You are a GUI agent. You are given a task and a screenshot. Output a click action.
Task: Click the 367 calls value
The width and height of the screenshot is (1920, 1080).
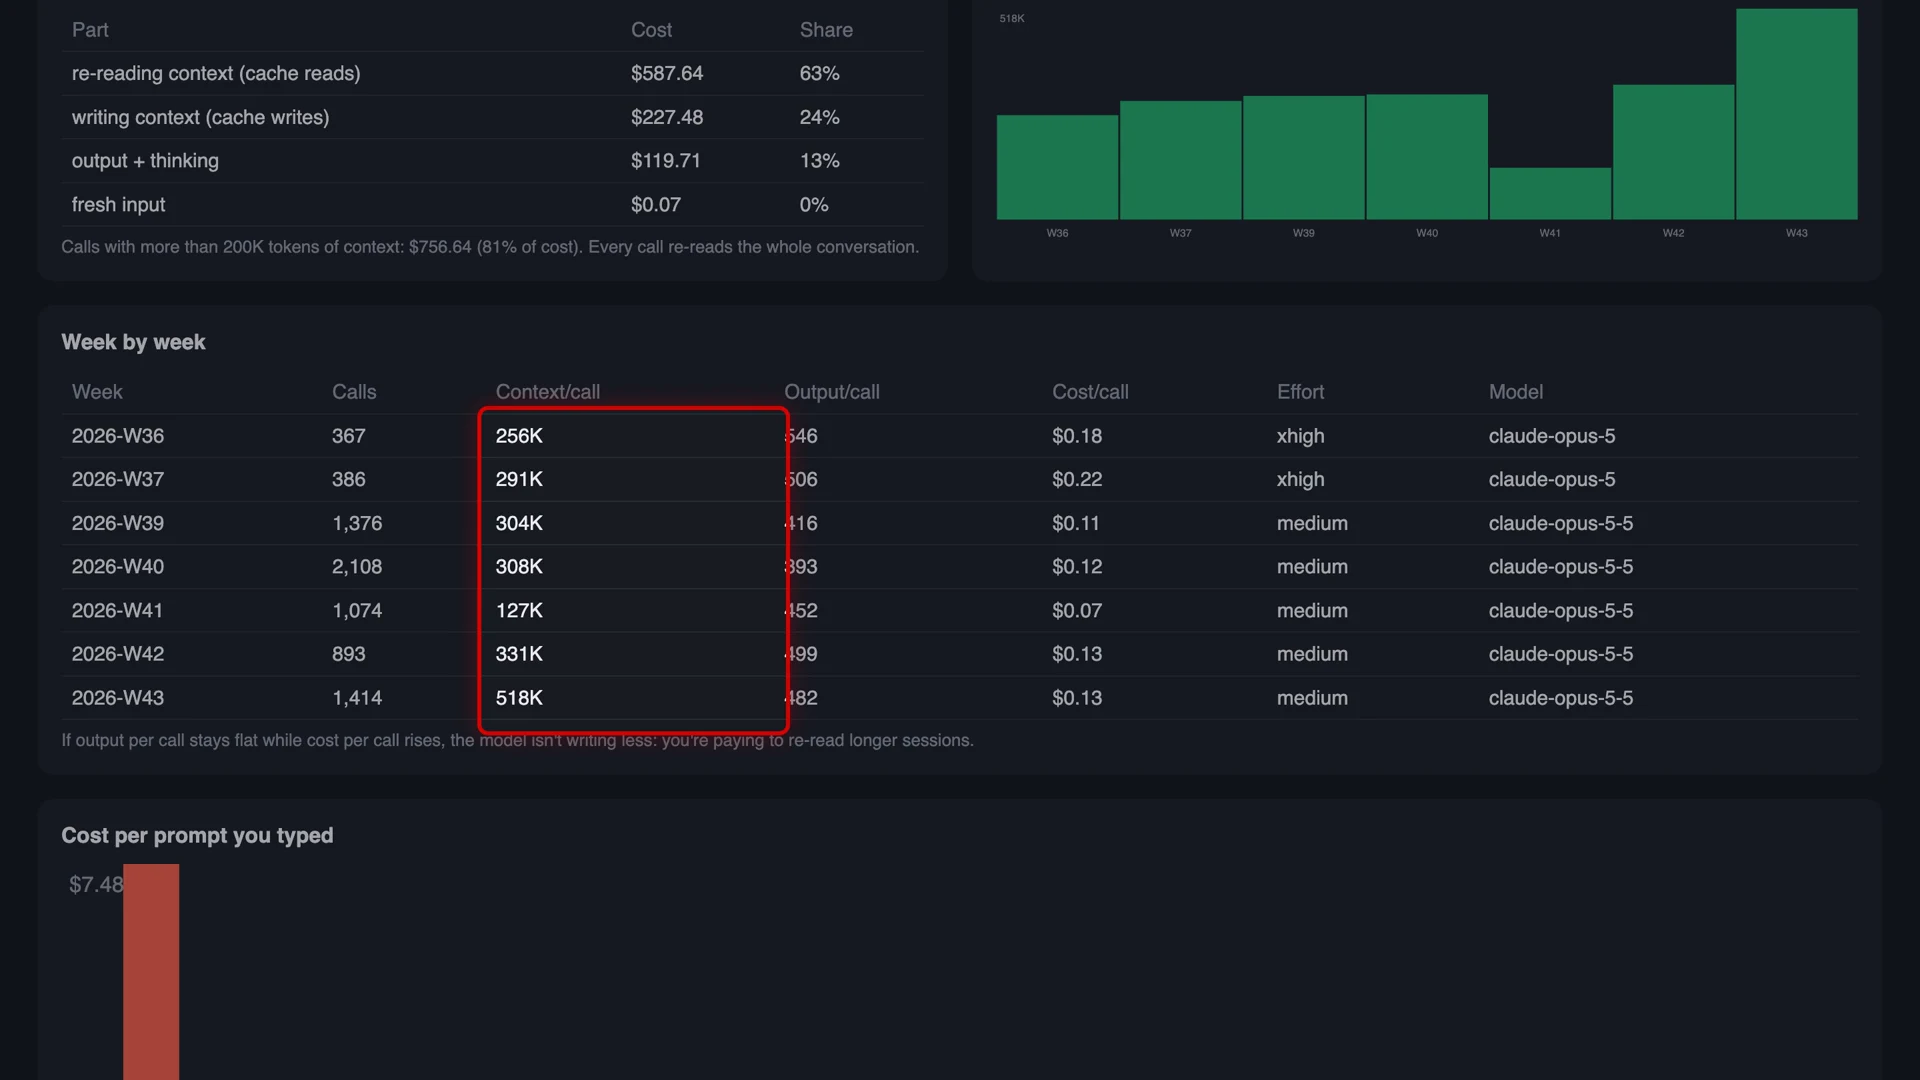348,436
